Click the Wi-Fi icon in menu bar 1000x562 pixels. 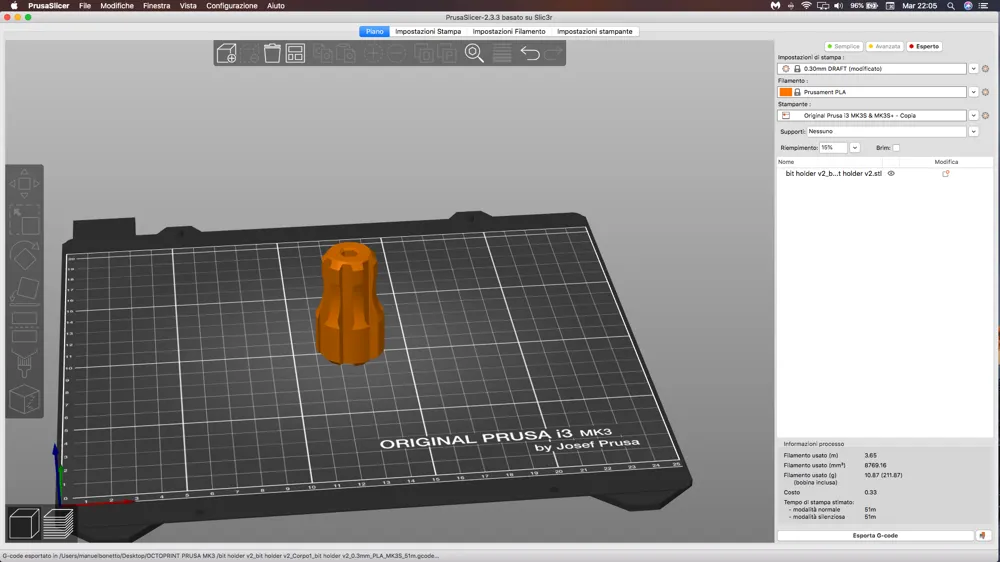[806, 6]
